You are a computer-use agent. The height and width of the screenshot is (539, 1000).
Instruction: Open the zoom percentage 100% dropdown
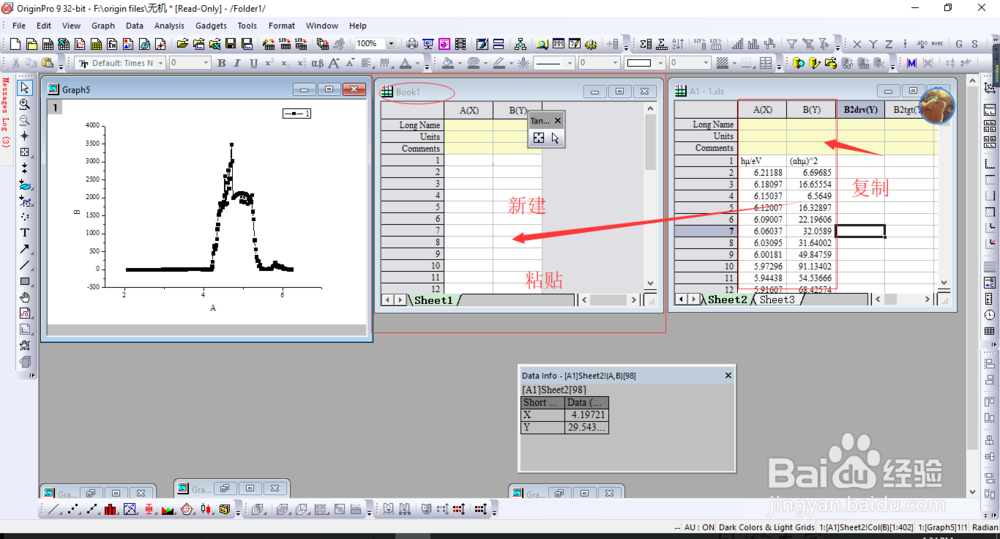tap(391, 44)
